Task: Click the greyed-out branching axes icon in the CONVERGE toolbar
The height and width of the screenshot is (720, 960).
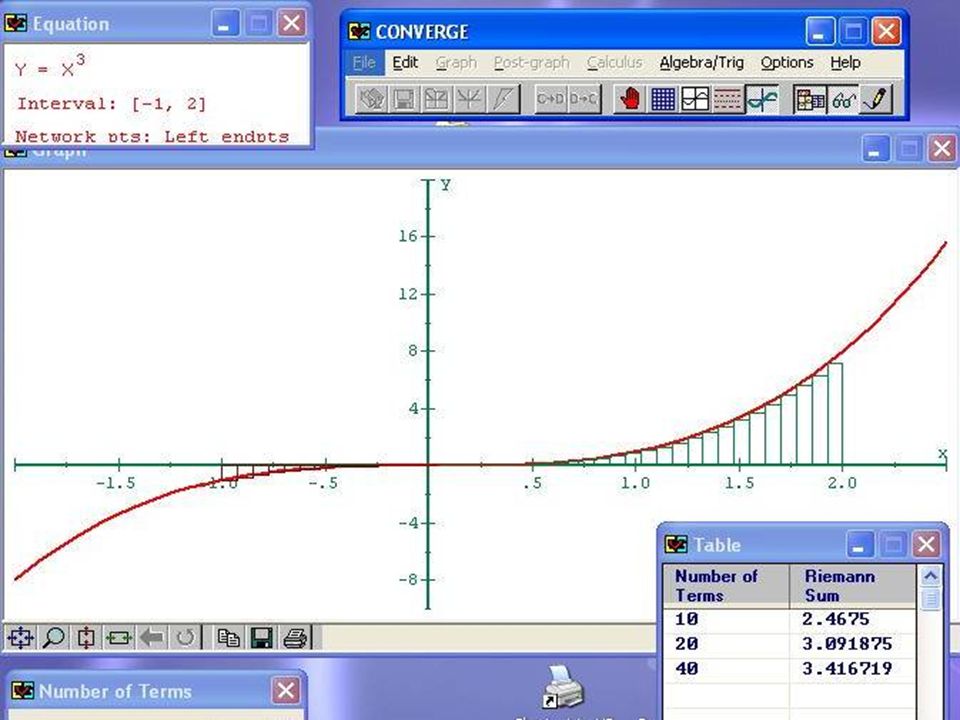Action: click(x=470, y=99)
